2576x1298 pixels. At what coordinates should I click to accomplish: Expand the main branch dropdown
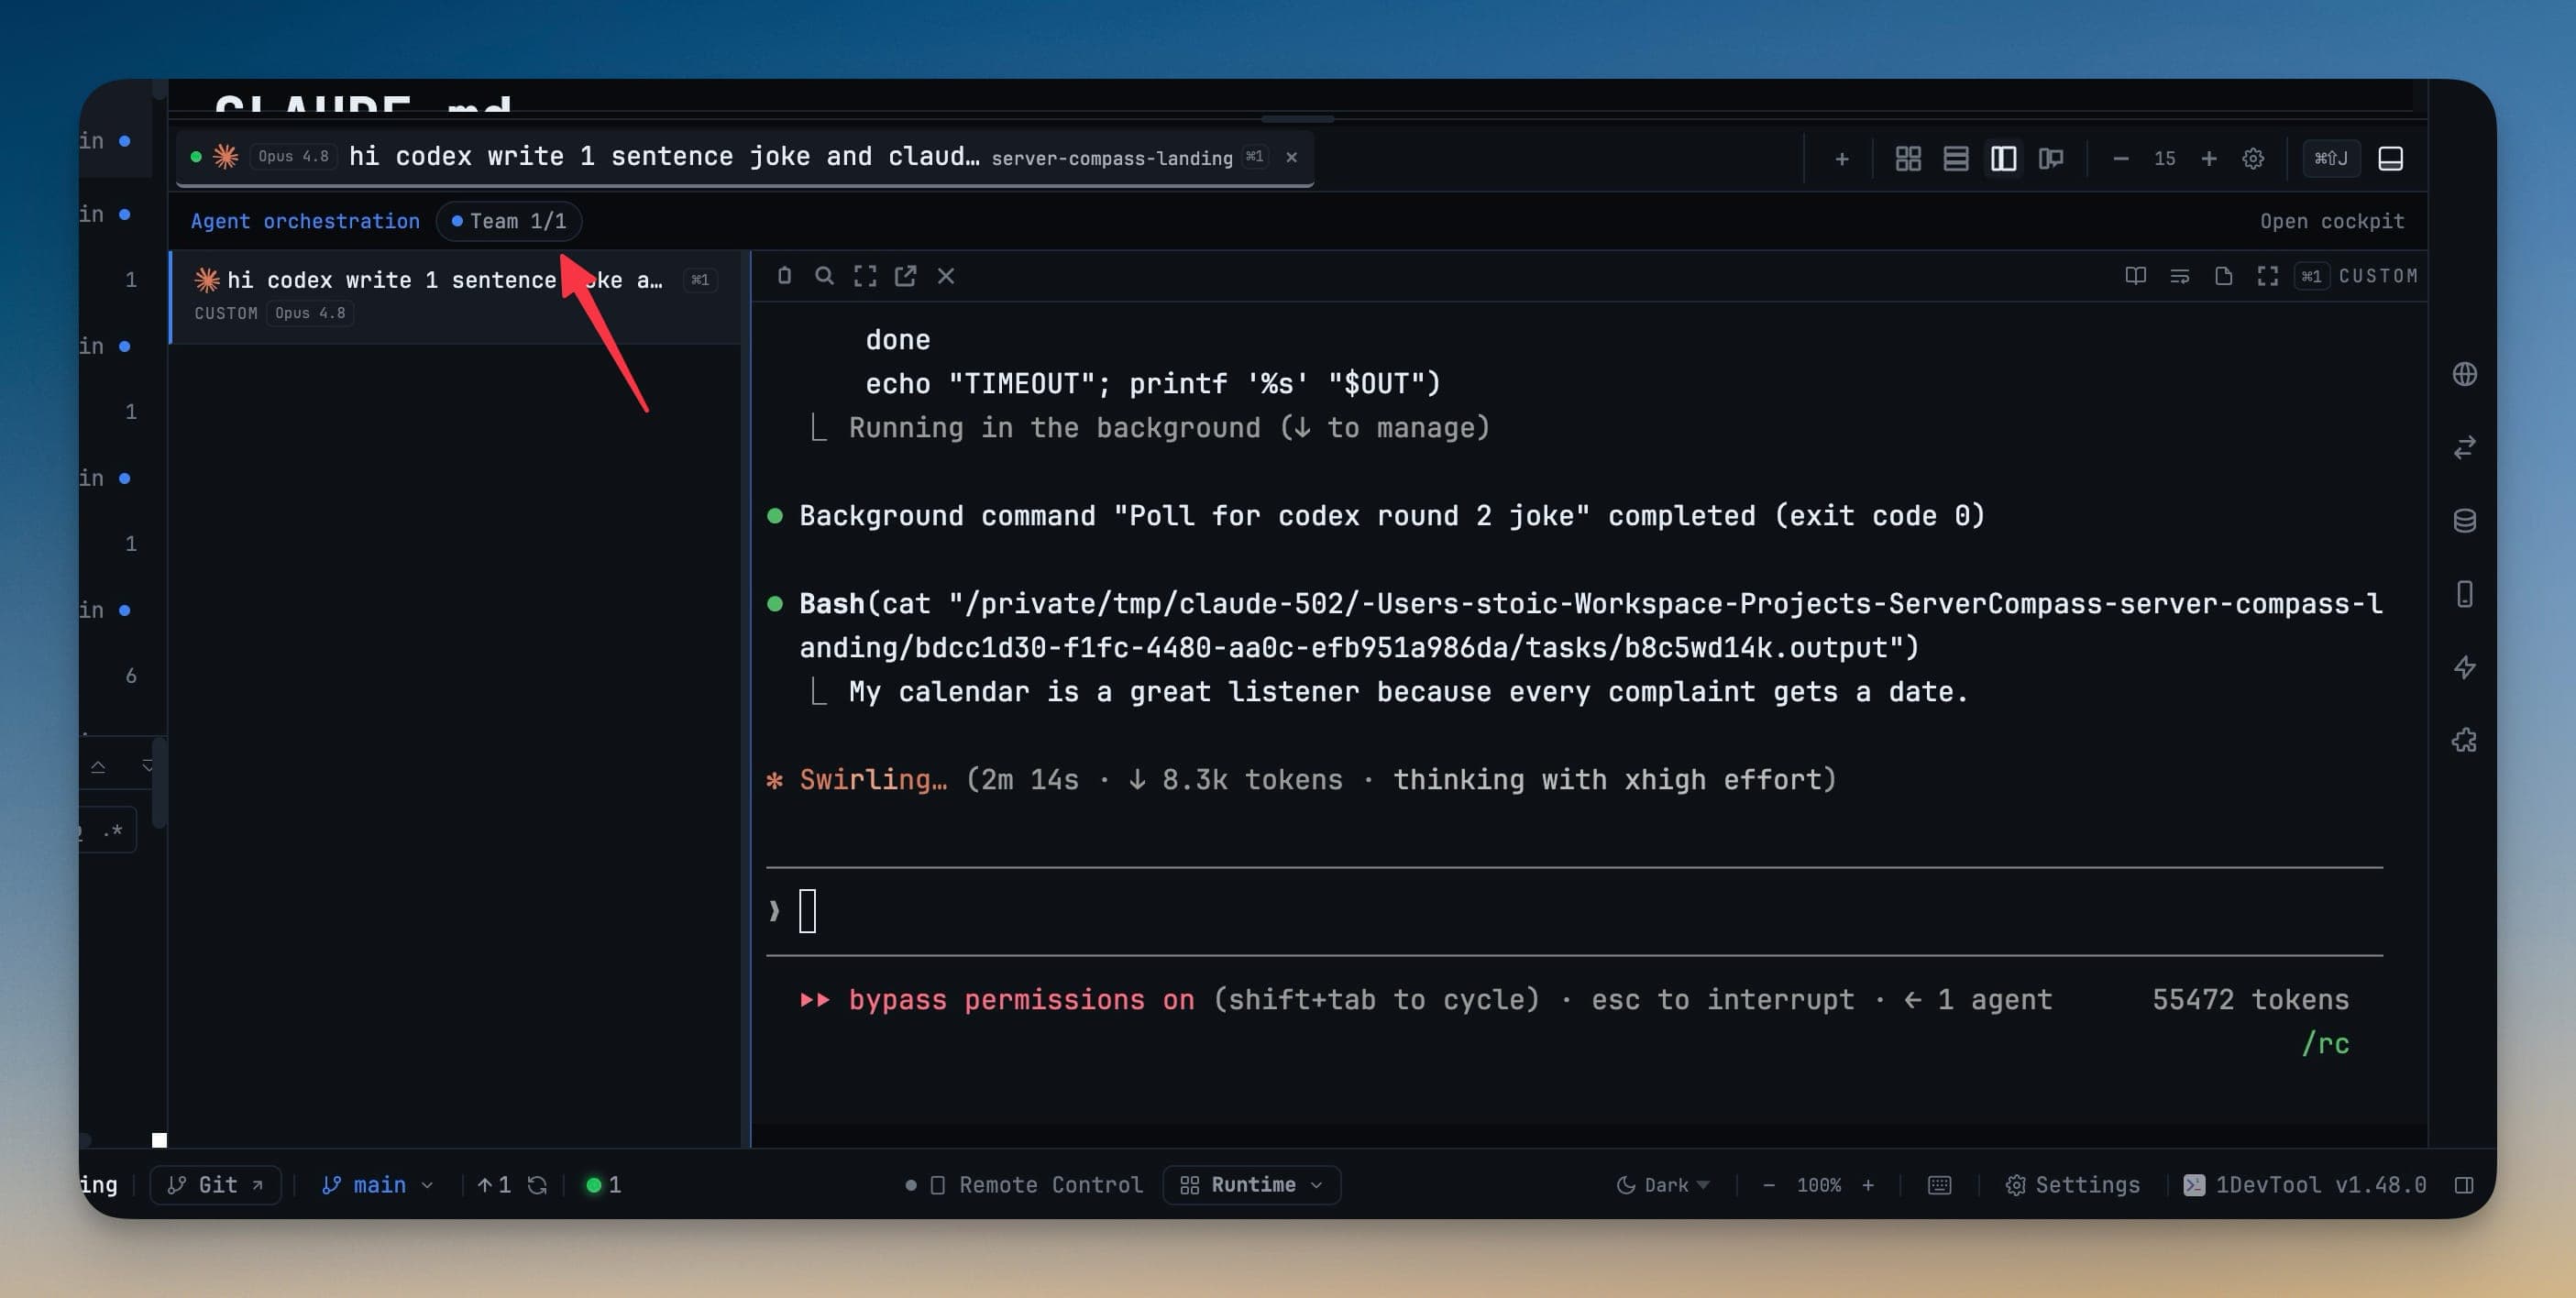click(378, 1185)
